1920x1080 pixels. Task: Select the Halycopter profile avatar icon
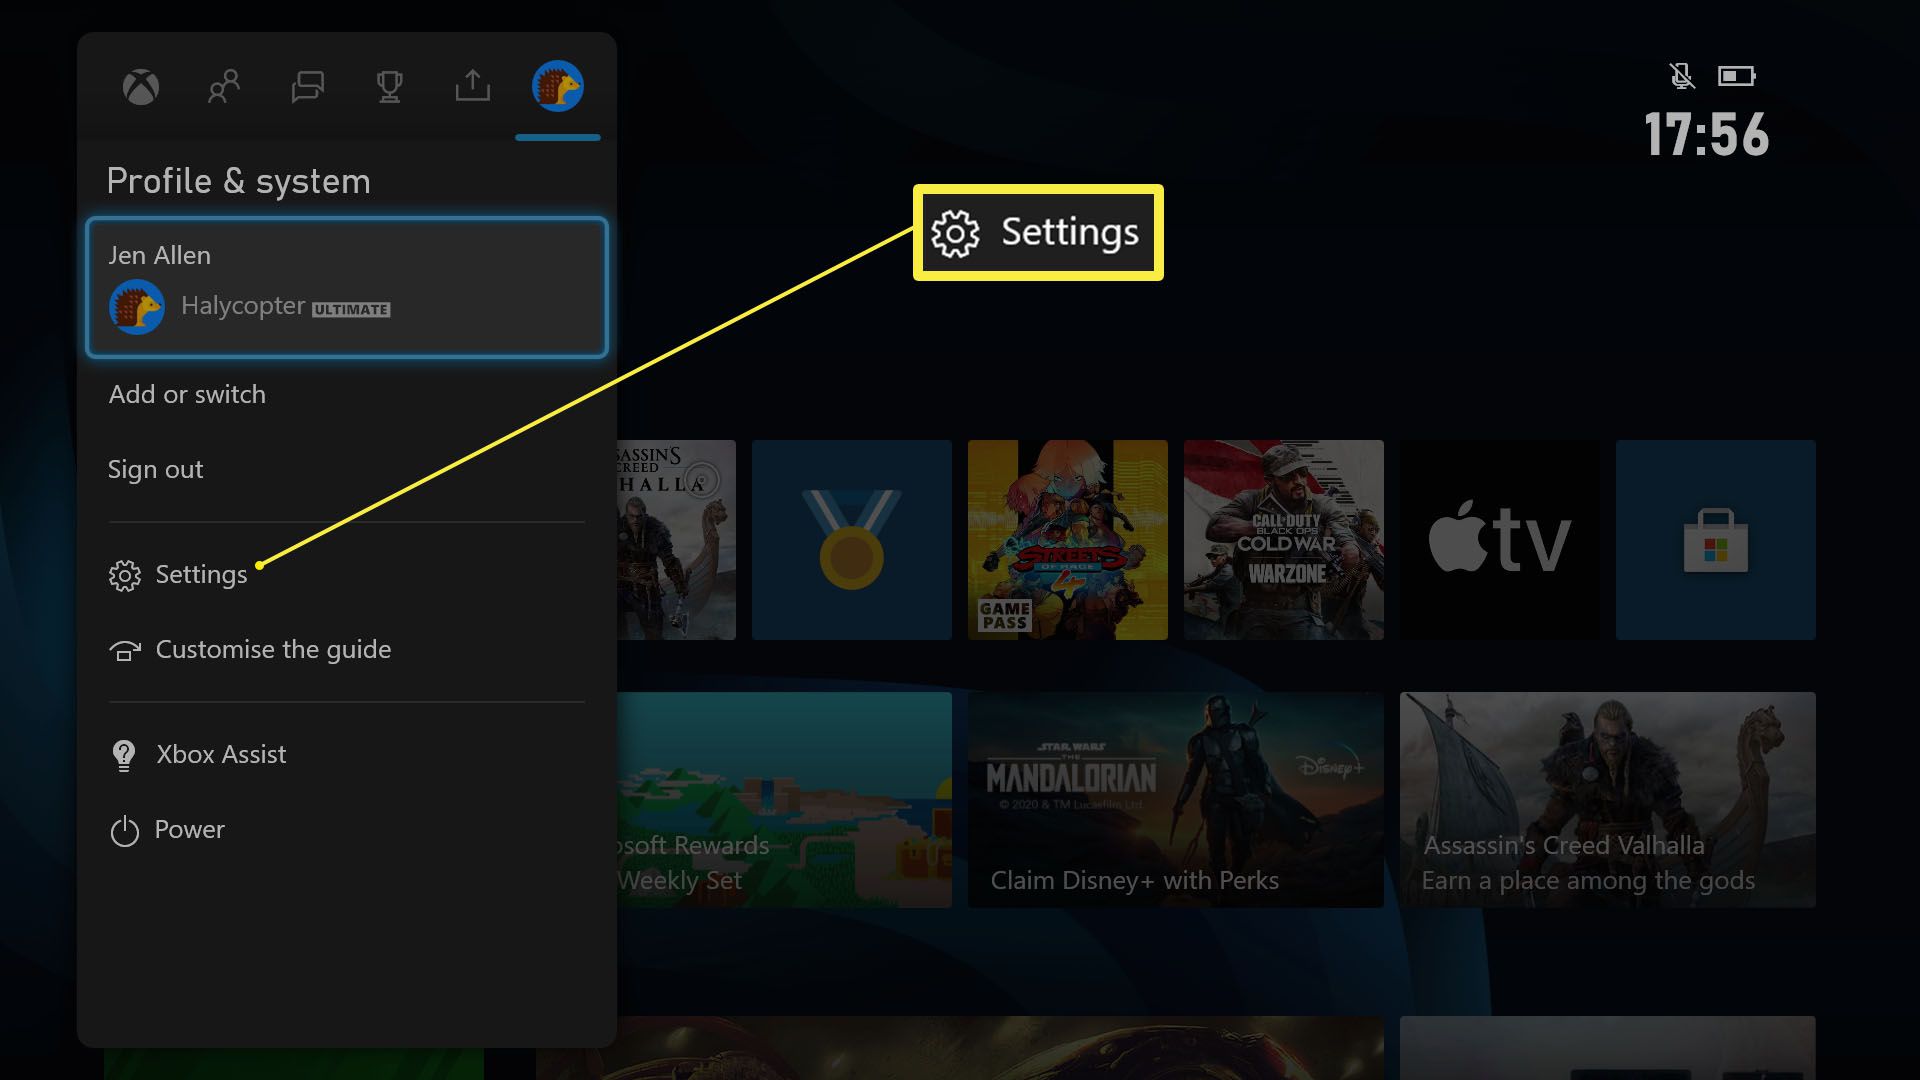[x=135, y=306]
